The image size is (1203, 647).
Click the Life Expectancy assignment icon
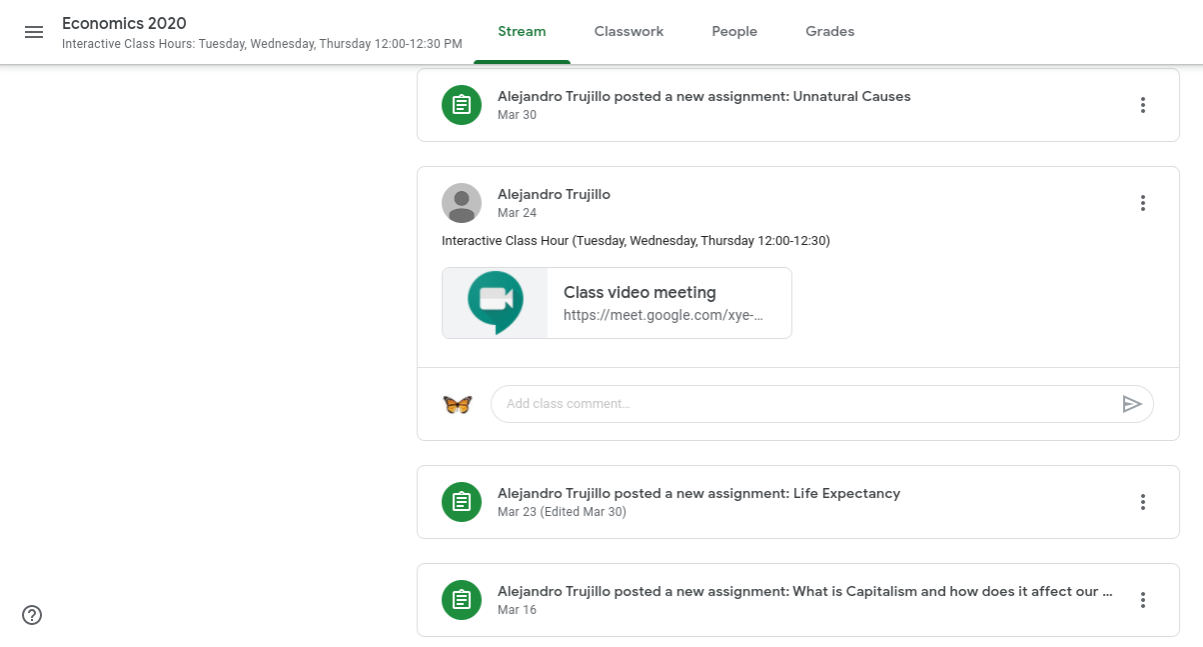coord(461,502)
